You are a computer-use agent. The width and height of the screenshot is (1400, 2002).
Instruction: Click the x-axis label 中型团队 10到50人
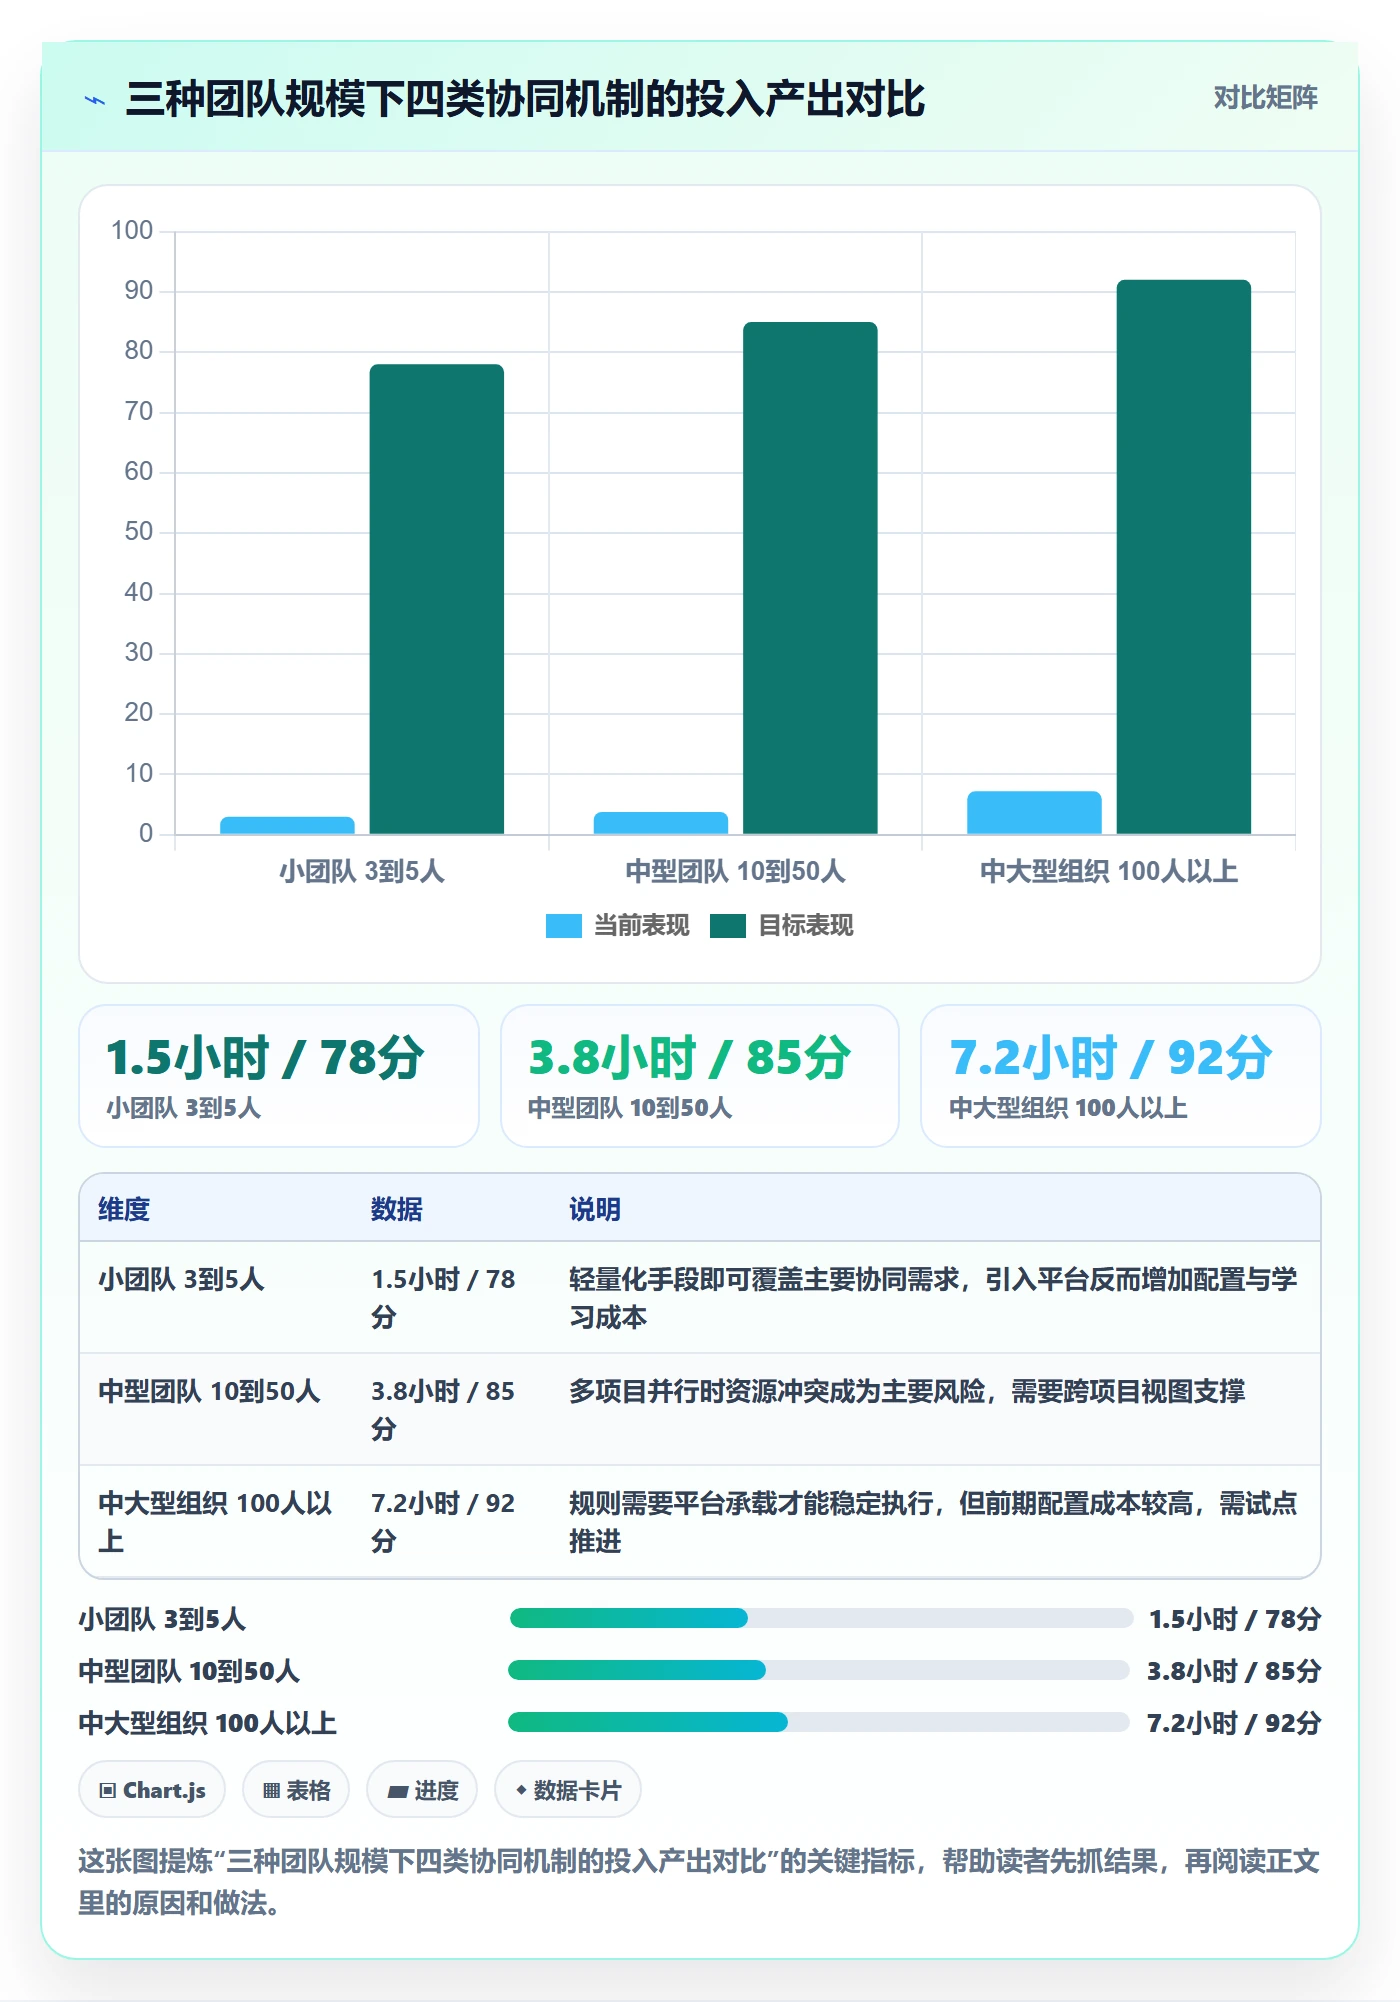point(735,871)
